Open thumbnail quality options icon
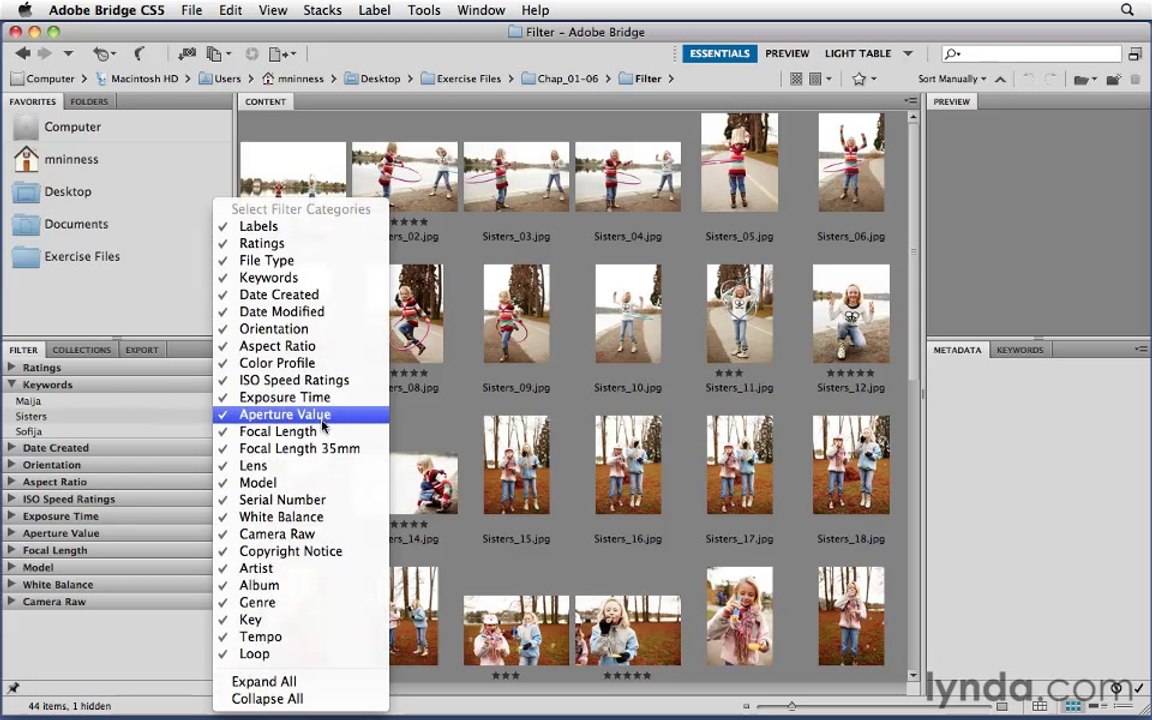The height and width of the screenshot is (720, 1152). (819, 79)
